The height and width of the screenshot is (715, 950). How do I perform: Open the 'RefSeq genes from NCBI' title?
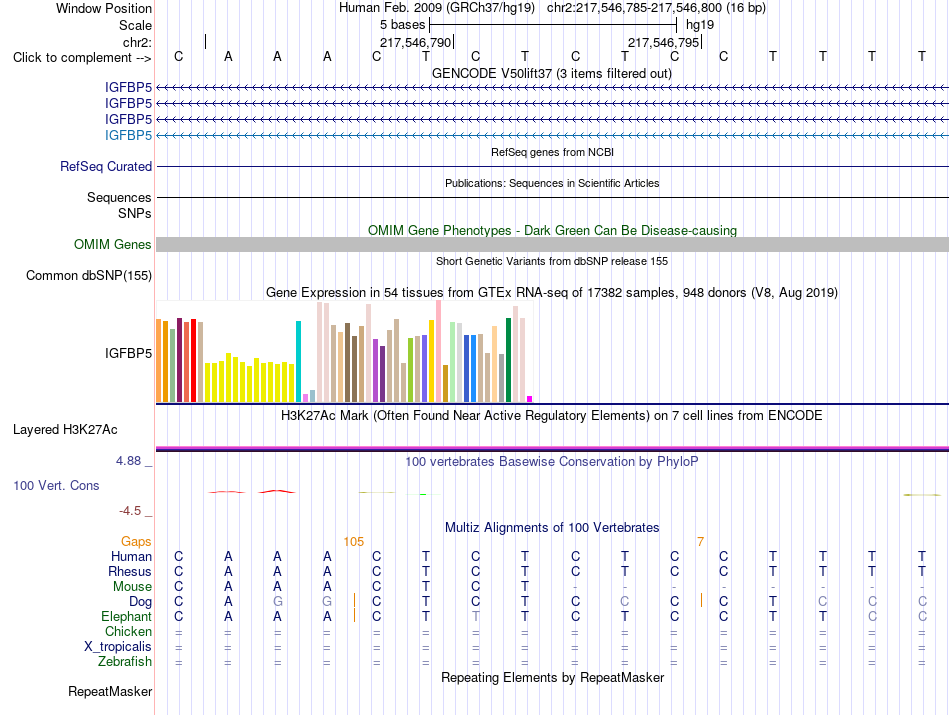pos(553,152)
